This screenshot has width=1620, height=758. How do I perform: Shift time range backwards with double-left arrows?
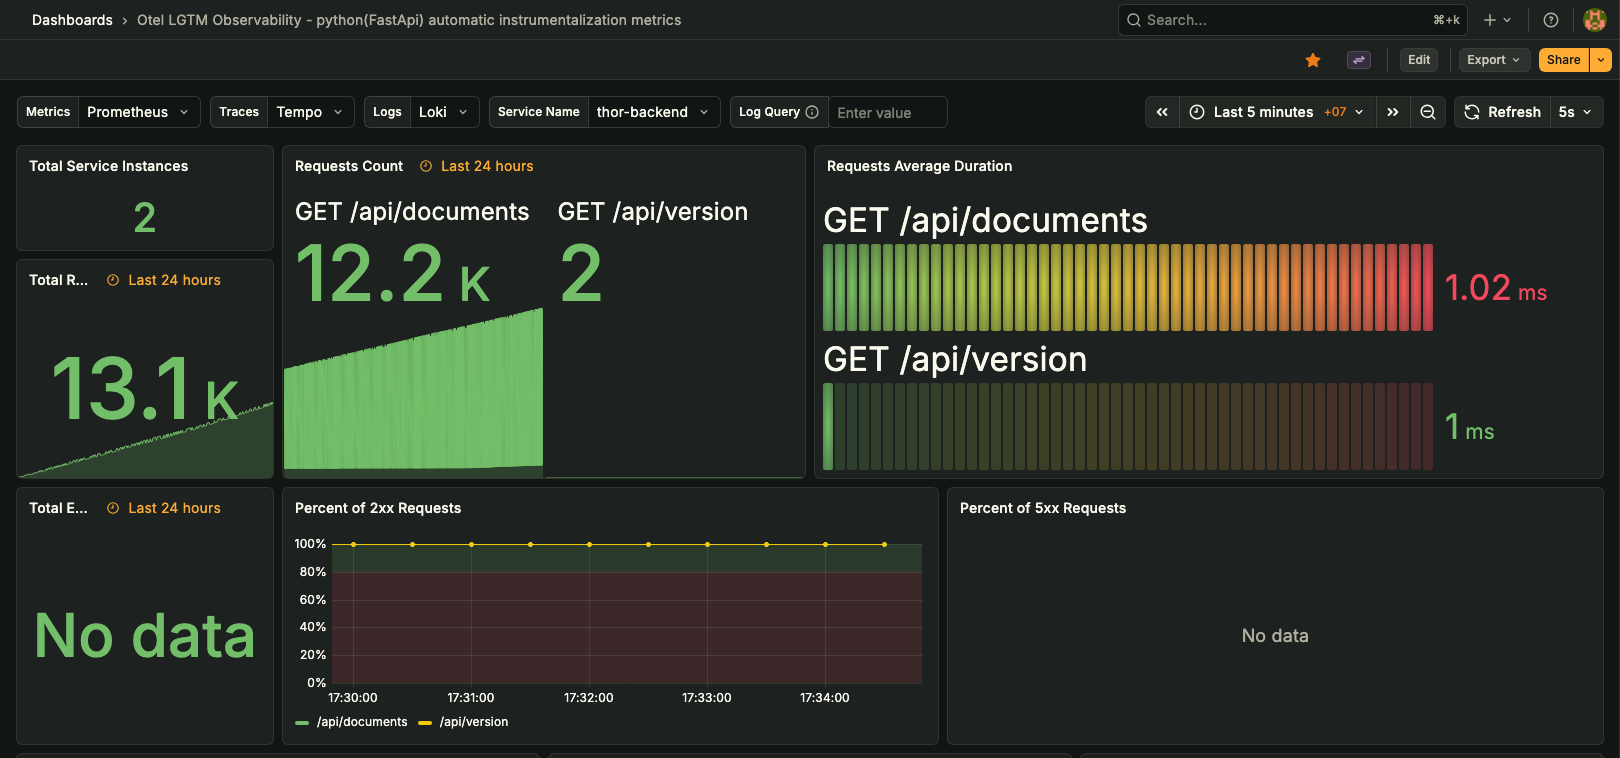click(1162, 112)
